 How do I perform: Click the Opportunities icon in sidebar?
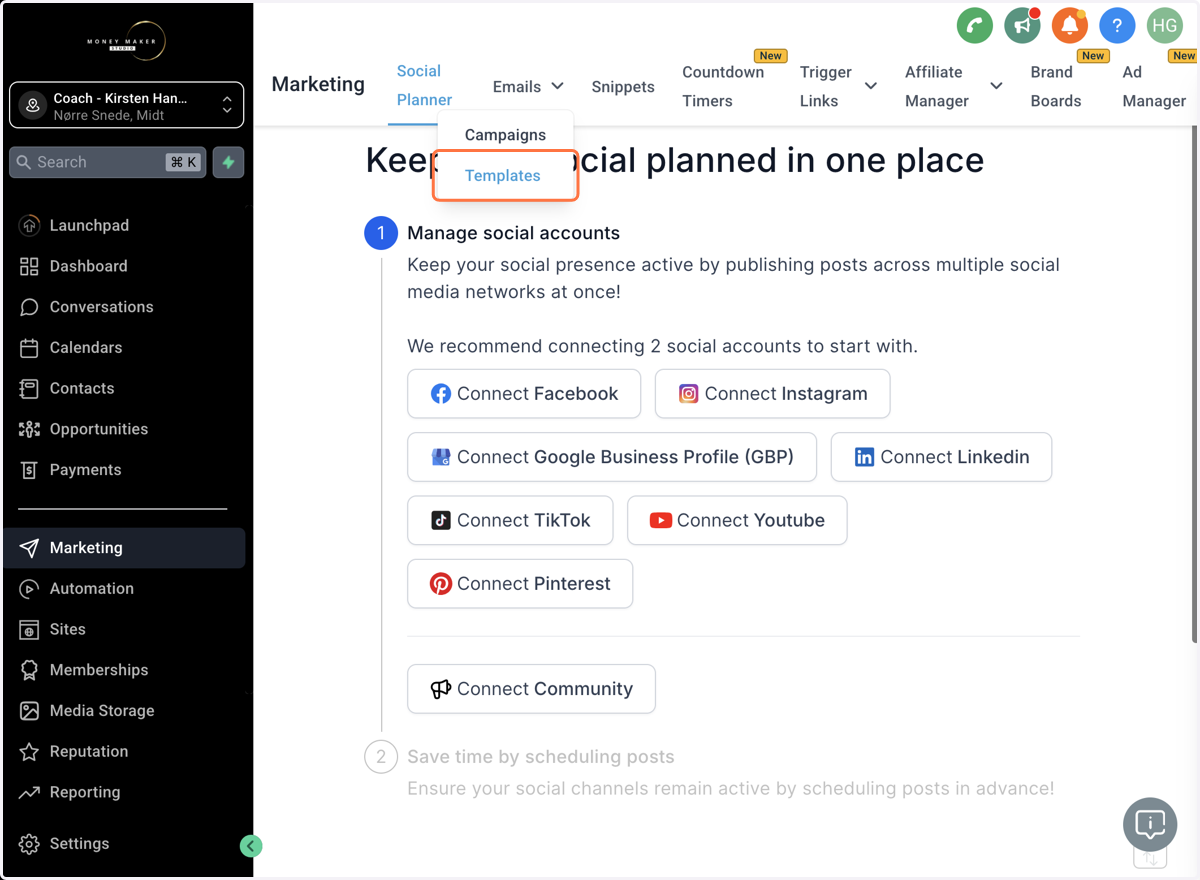[x=29, y=429]
